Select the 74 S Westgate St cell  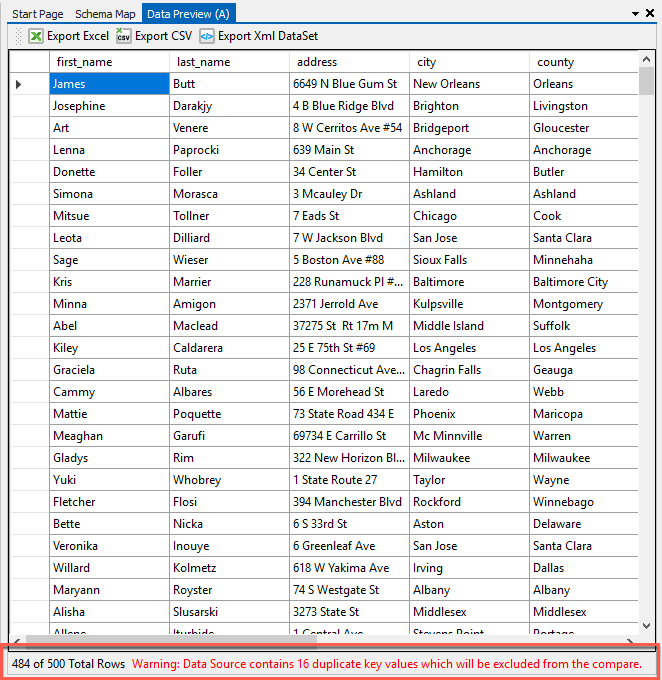coord(350,590)
